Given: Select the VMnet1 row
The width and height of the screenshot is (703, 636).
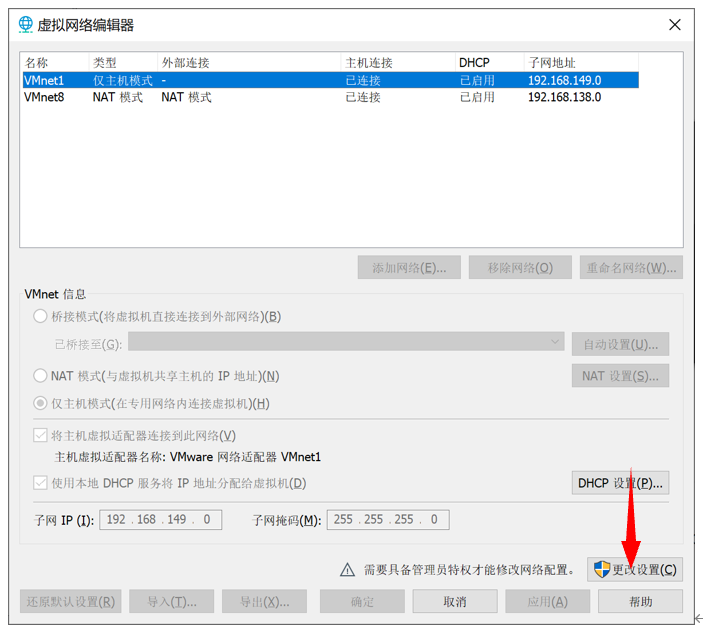Looking at the screenshot, I should click(331, 80).
